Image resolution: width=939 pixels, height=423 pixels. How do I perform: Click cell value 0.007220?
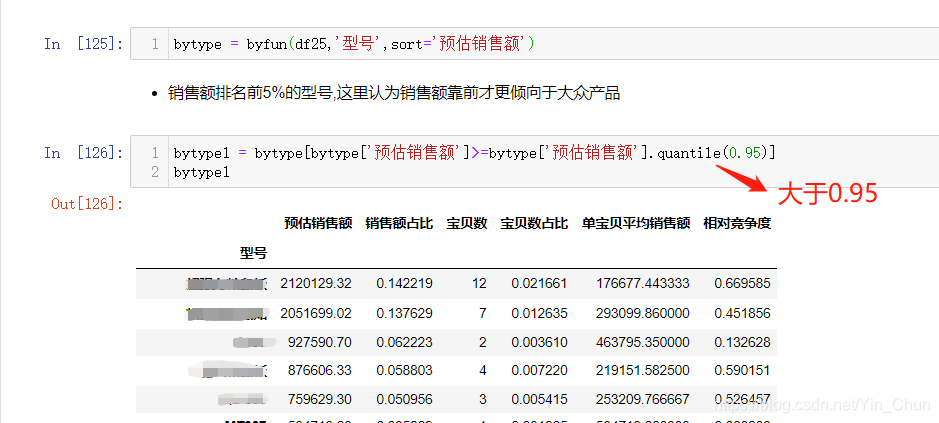(539, 371)
